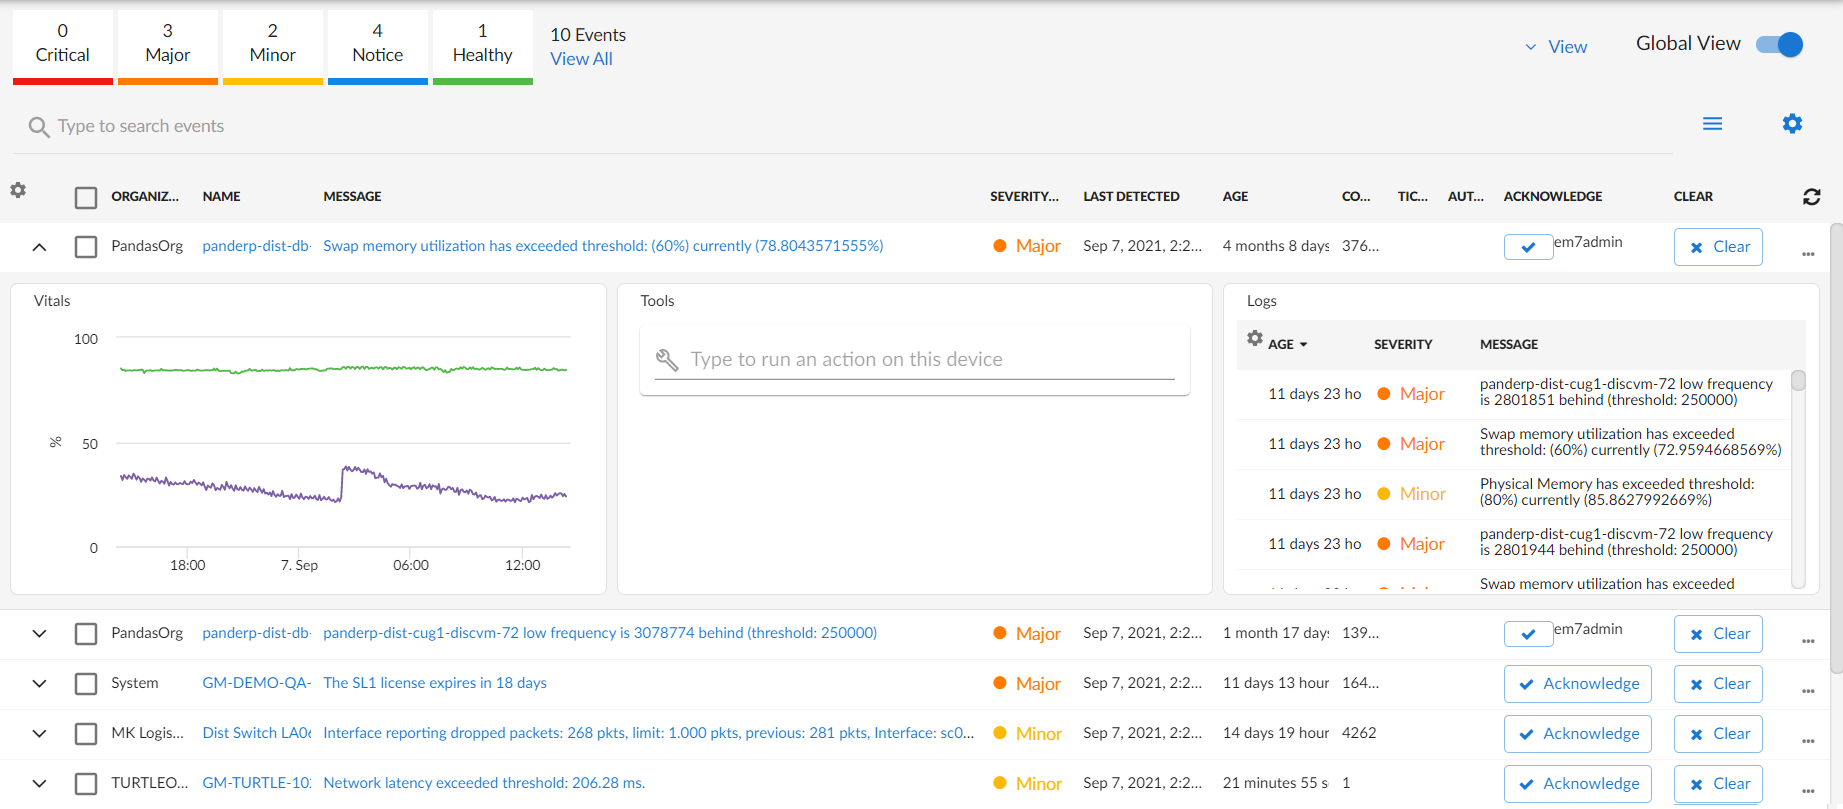This screenshot has height=809, width=1843.
Task: Filter by the Major severity tab
Action: coord(167,45)
